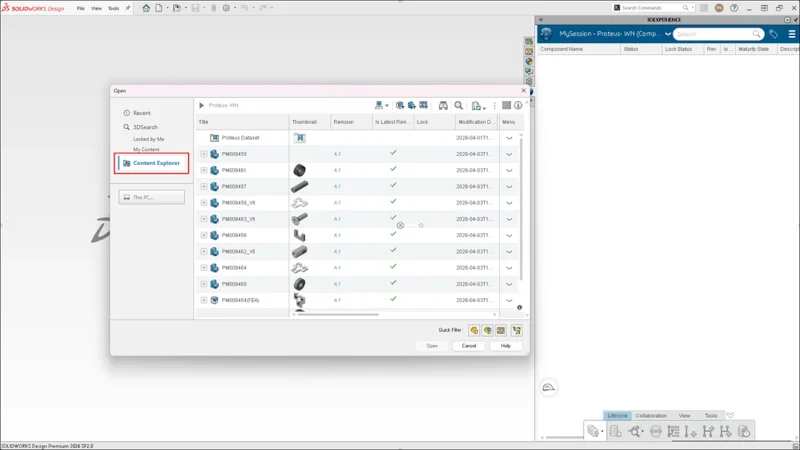Click the Proteus-WN breadcrumb arrow
Viewport: 800px width, 450px height.
[202, 106]
